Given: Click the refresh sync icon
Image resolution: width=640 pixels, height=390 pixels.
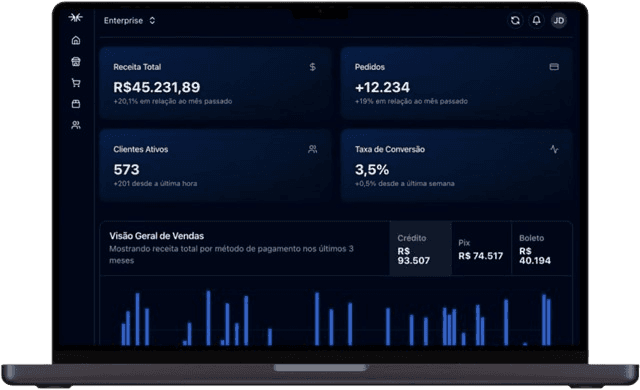Looking at the screenshot, I should pos(516,20).
